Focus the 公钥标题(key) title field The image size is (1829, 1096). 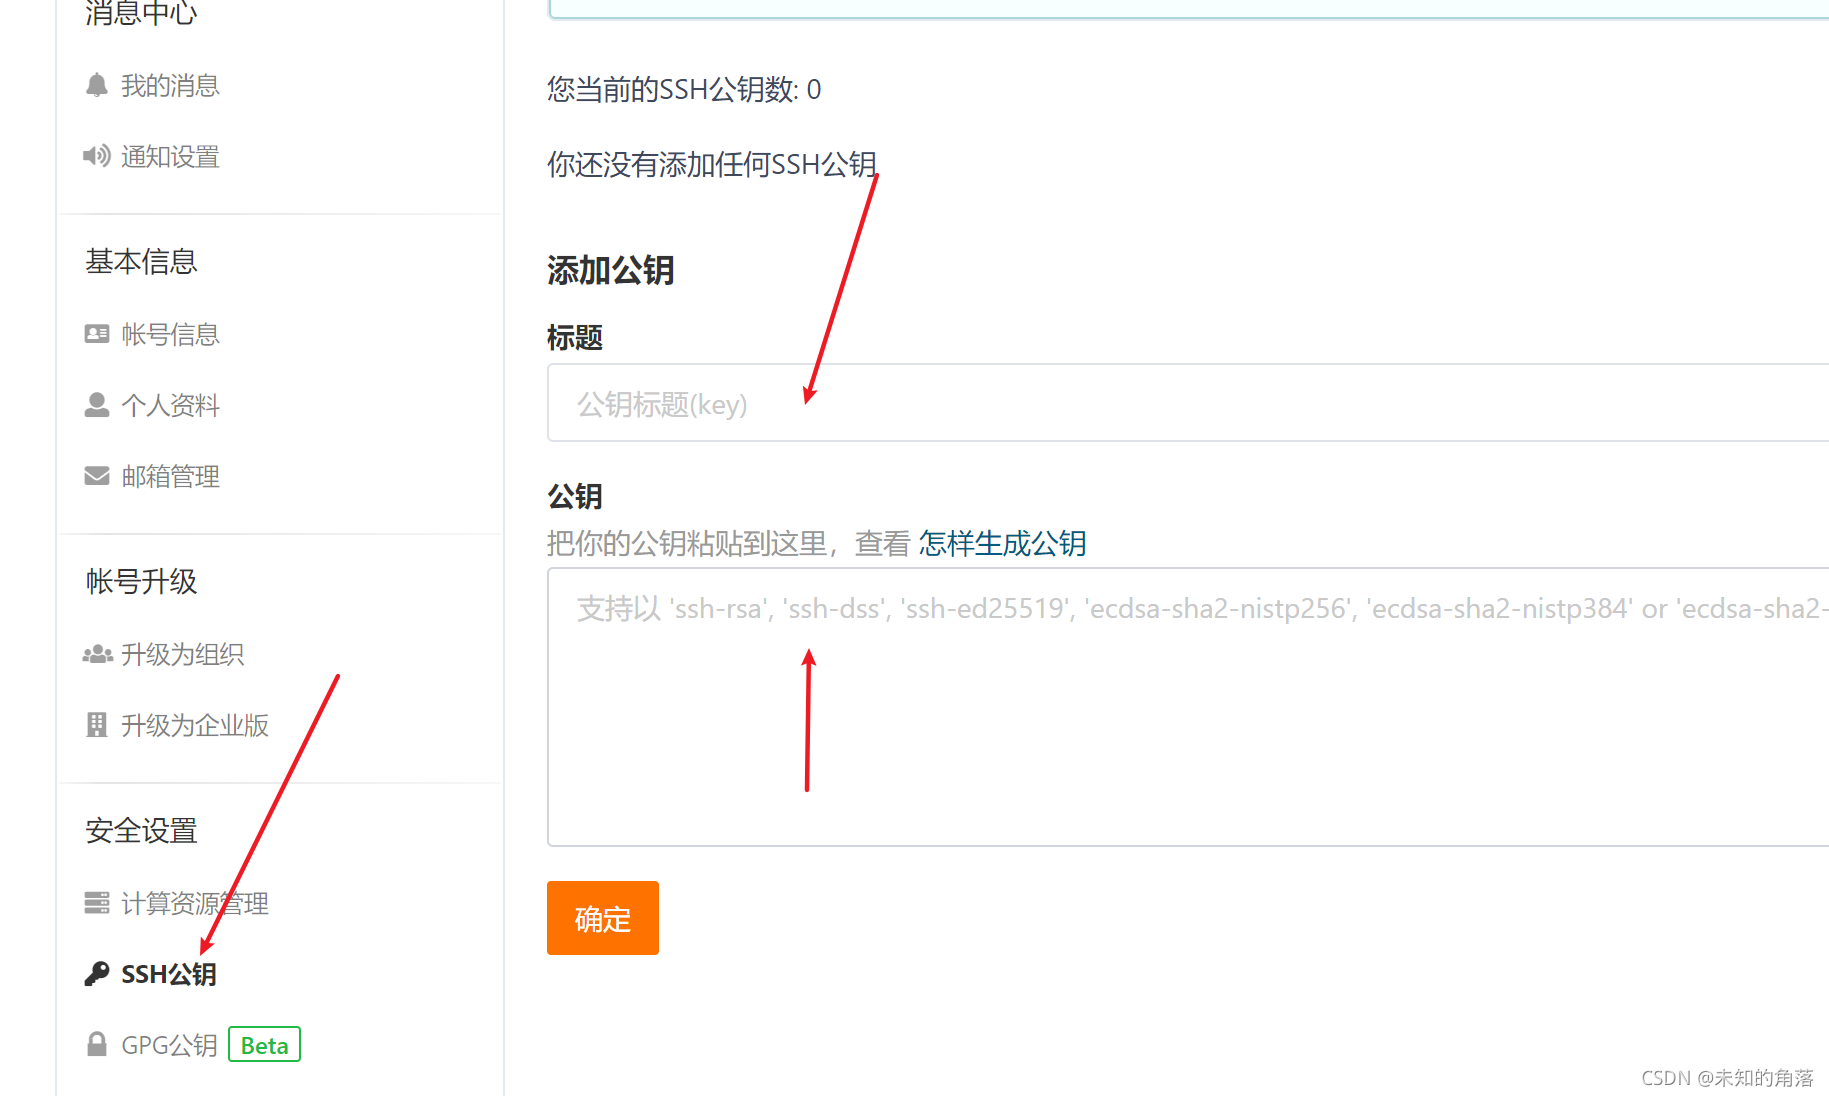pos(1188,403)
